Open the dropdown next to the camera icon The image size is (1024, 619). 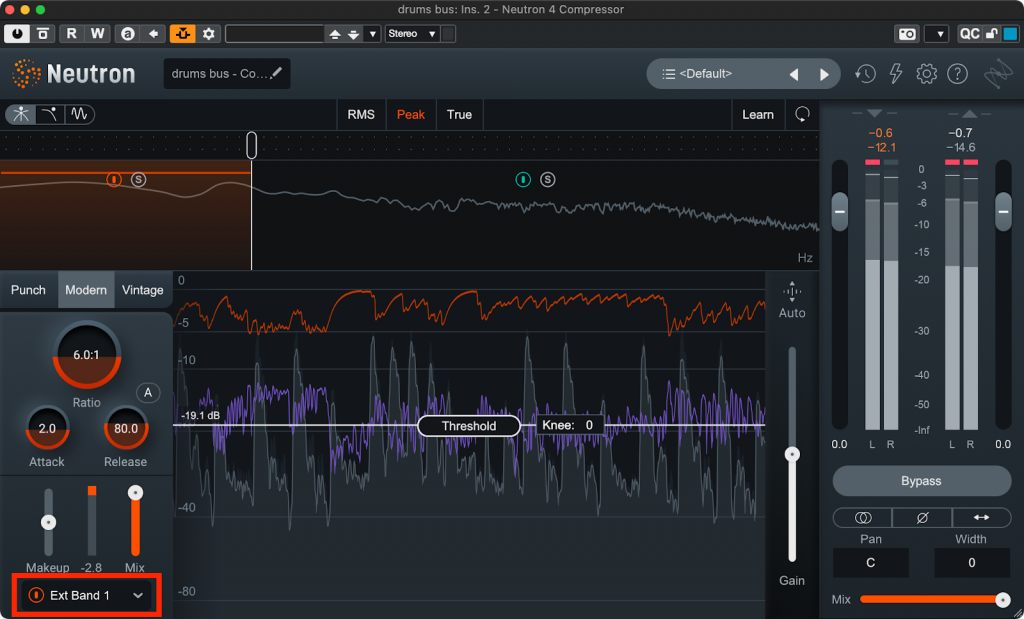point(936,34)
